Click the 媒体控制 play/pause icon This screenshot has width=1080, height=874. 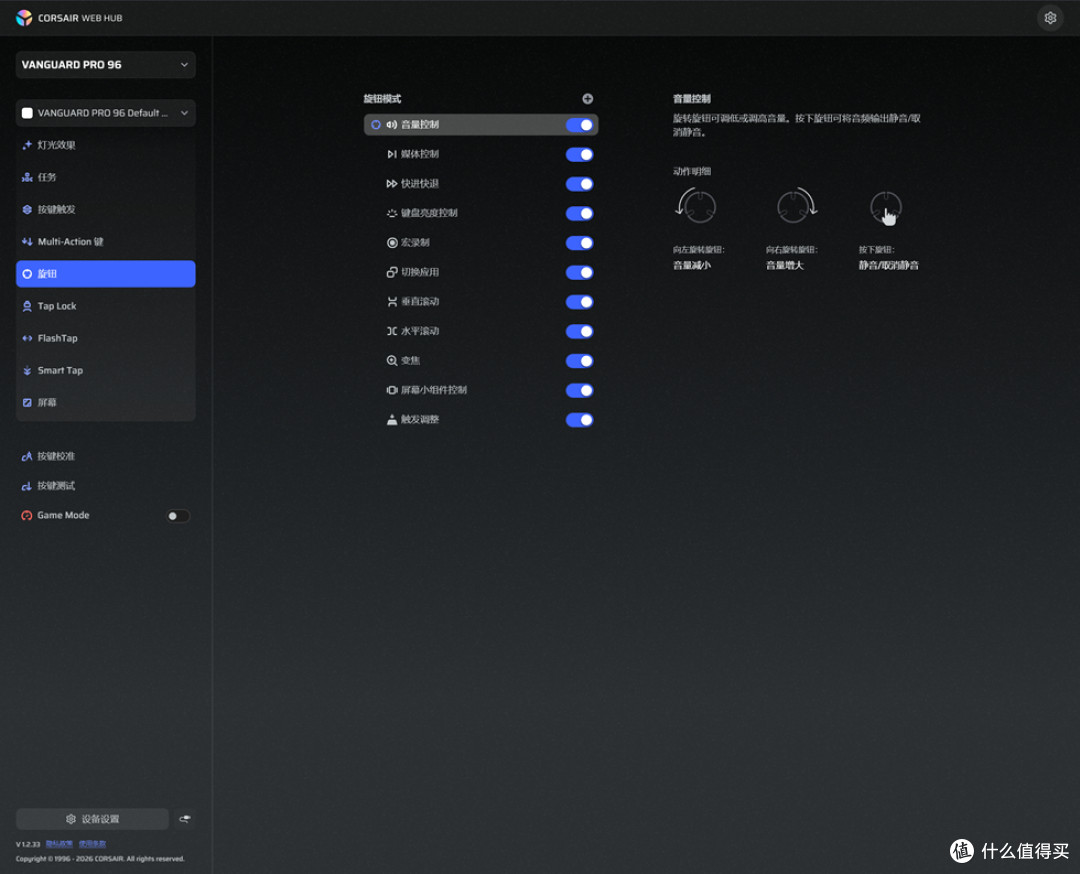pyautogui.click(x=392, y=154)
